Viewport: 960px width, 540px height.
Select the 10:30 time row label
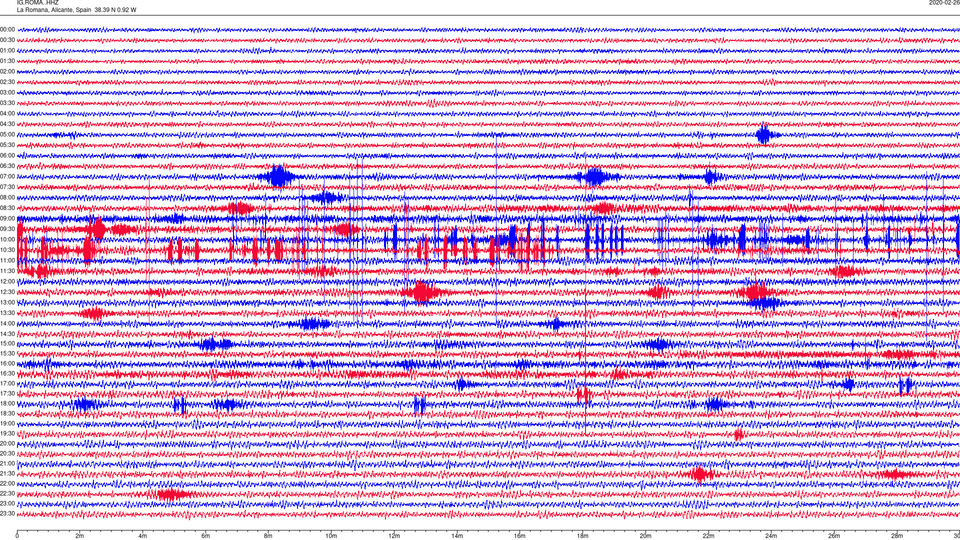coord(7,250)
